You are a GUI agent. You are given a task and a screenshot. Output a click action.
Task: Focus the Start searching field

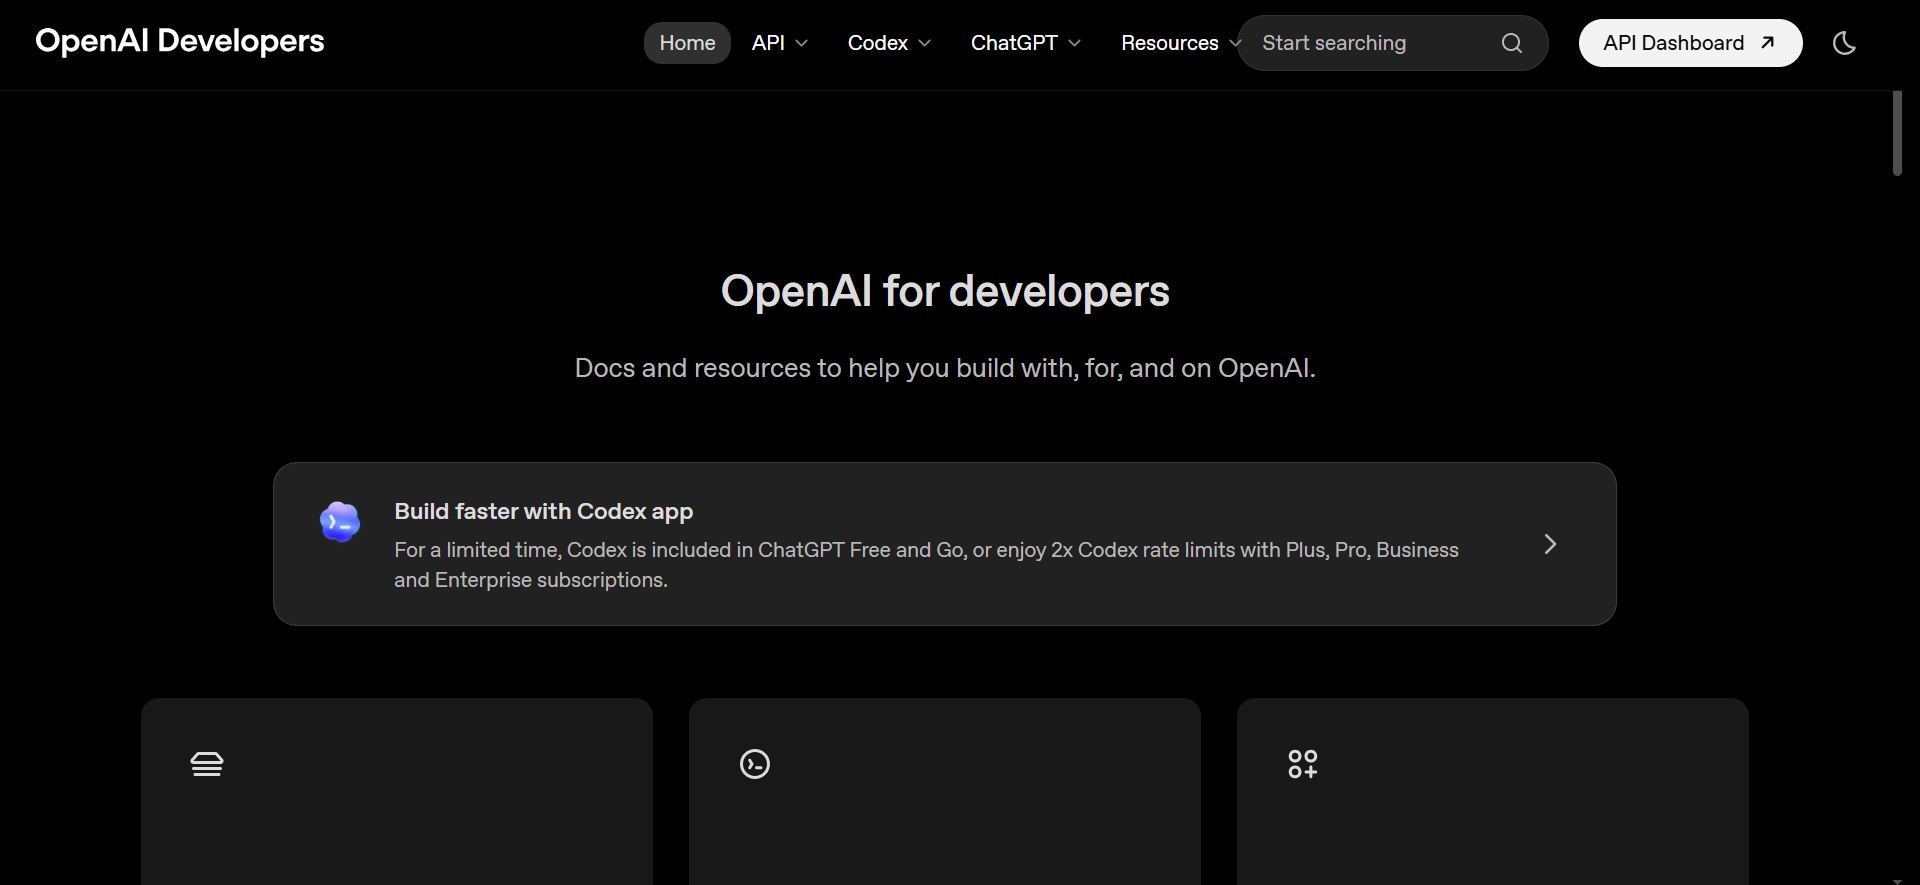[x=1392, y=43]
